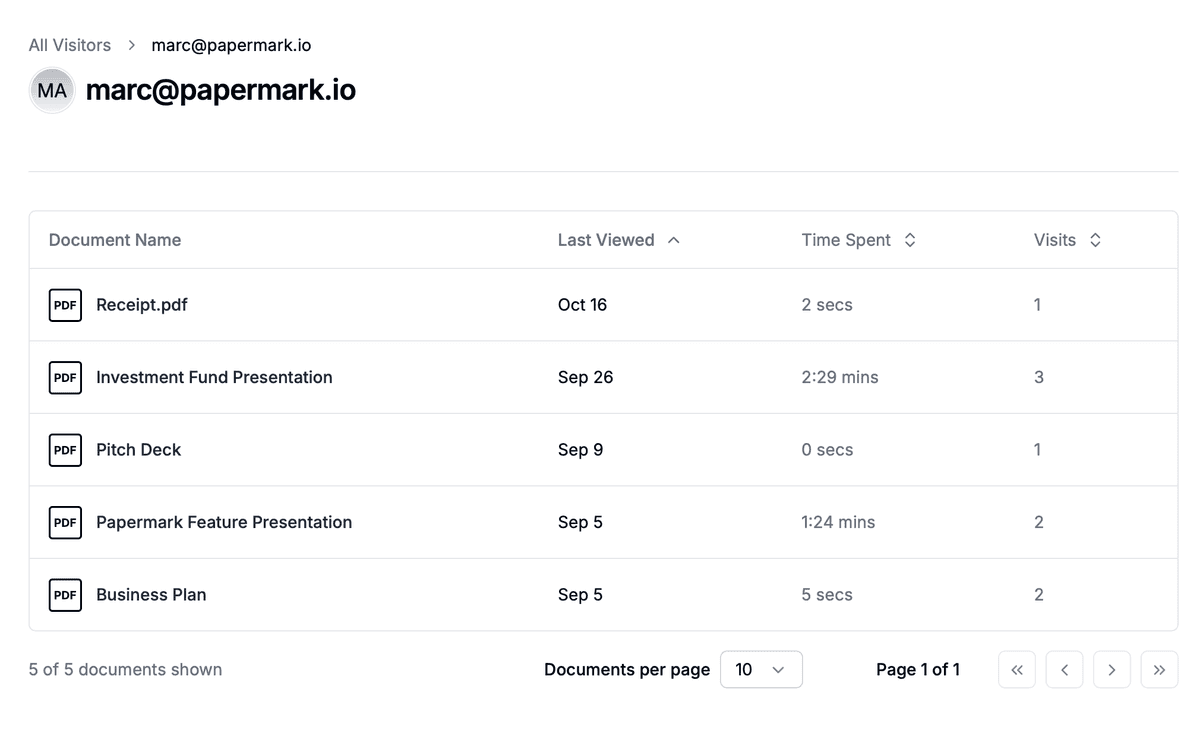Image resolution: width=1200 pixels, height=746 pixels.
Task: Jump to last page with double-right arrows
Action: click(x=1159, y=670)
